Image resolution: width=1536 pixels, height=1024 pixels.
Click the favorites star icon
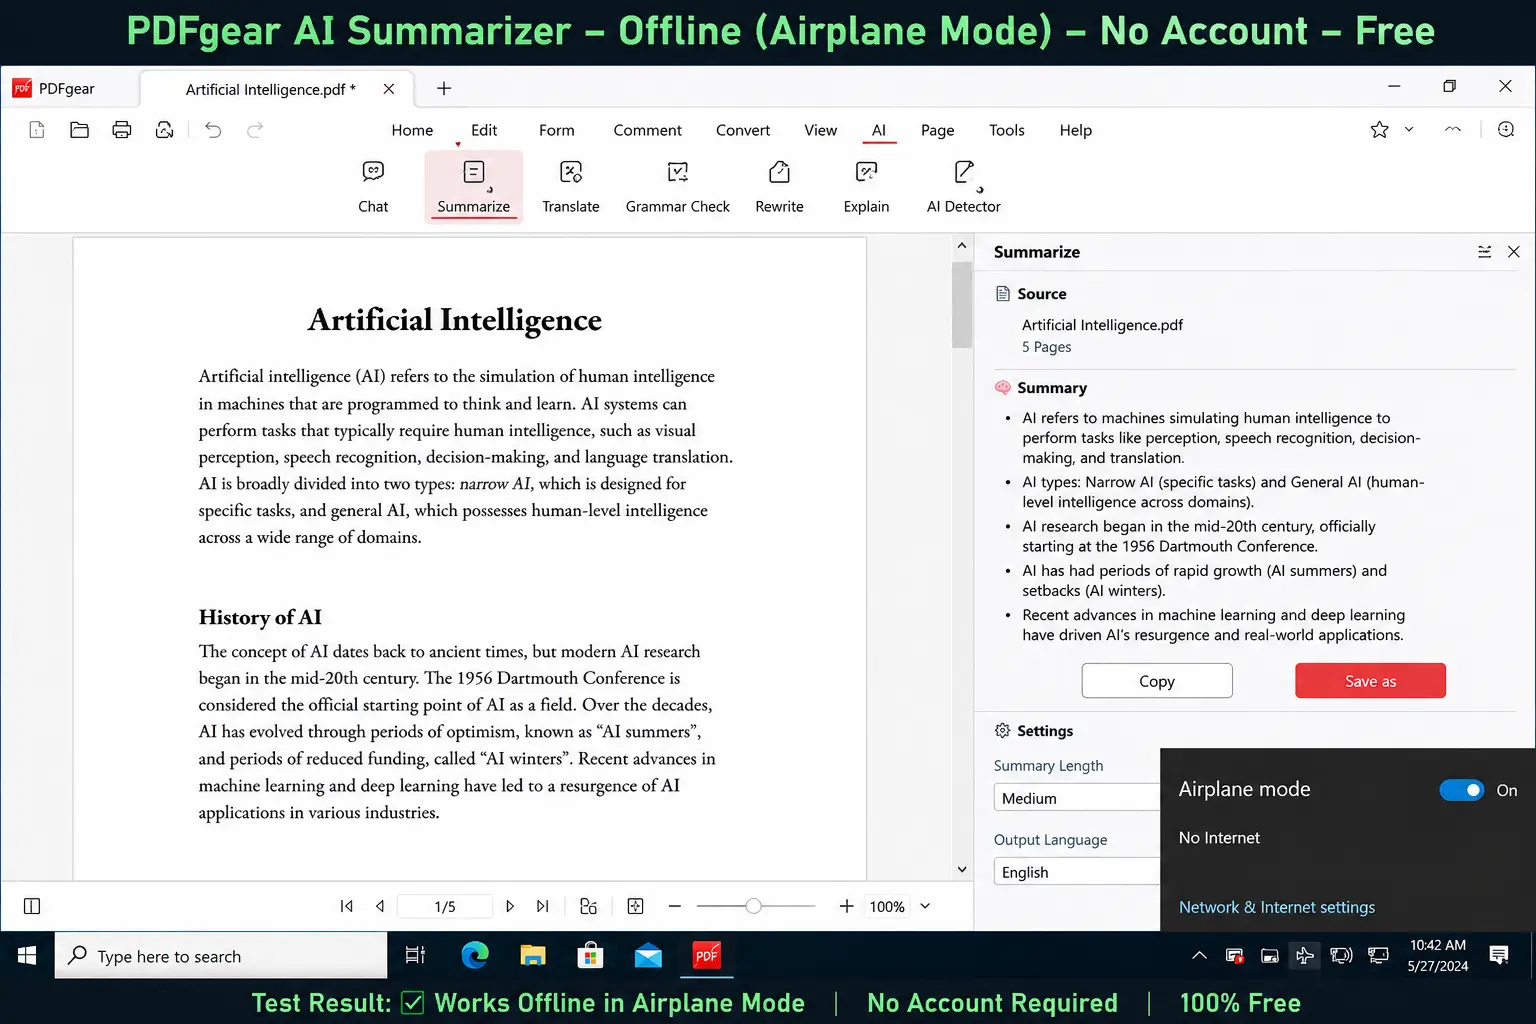pyautogui.click(x=1379, y=129)
